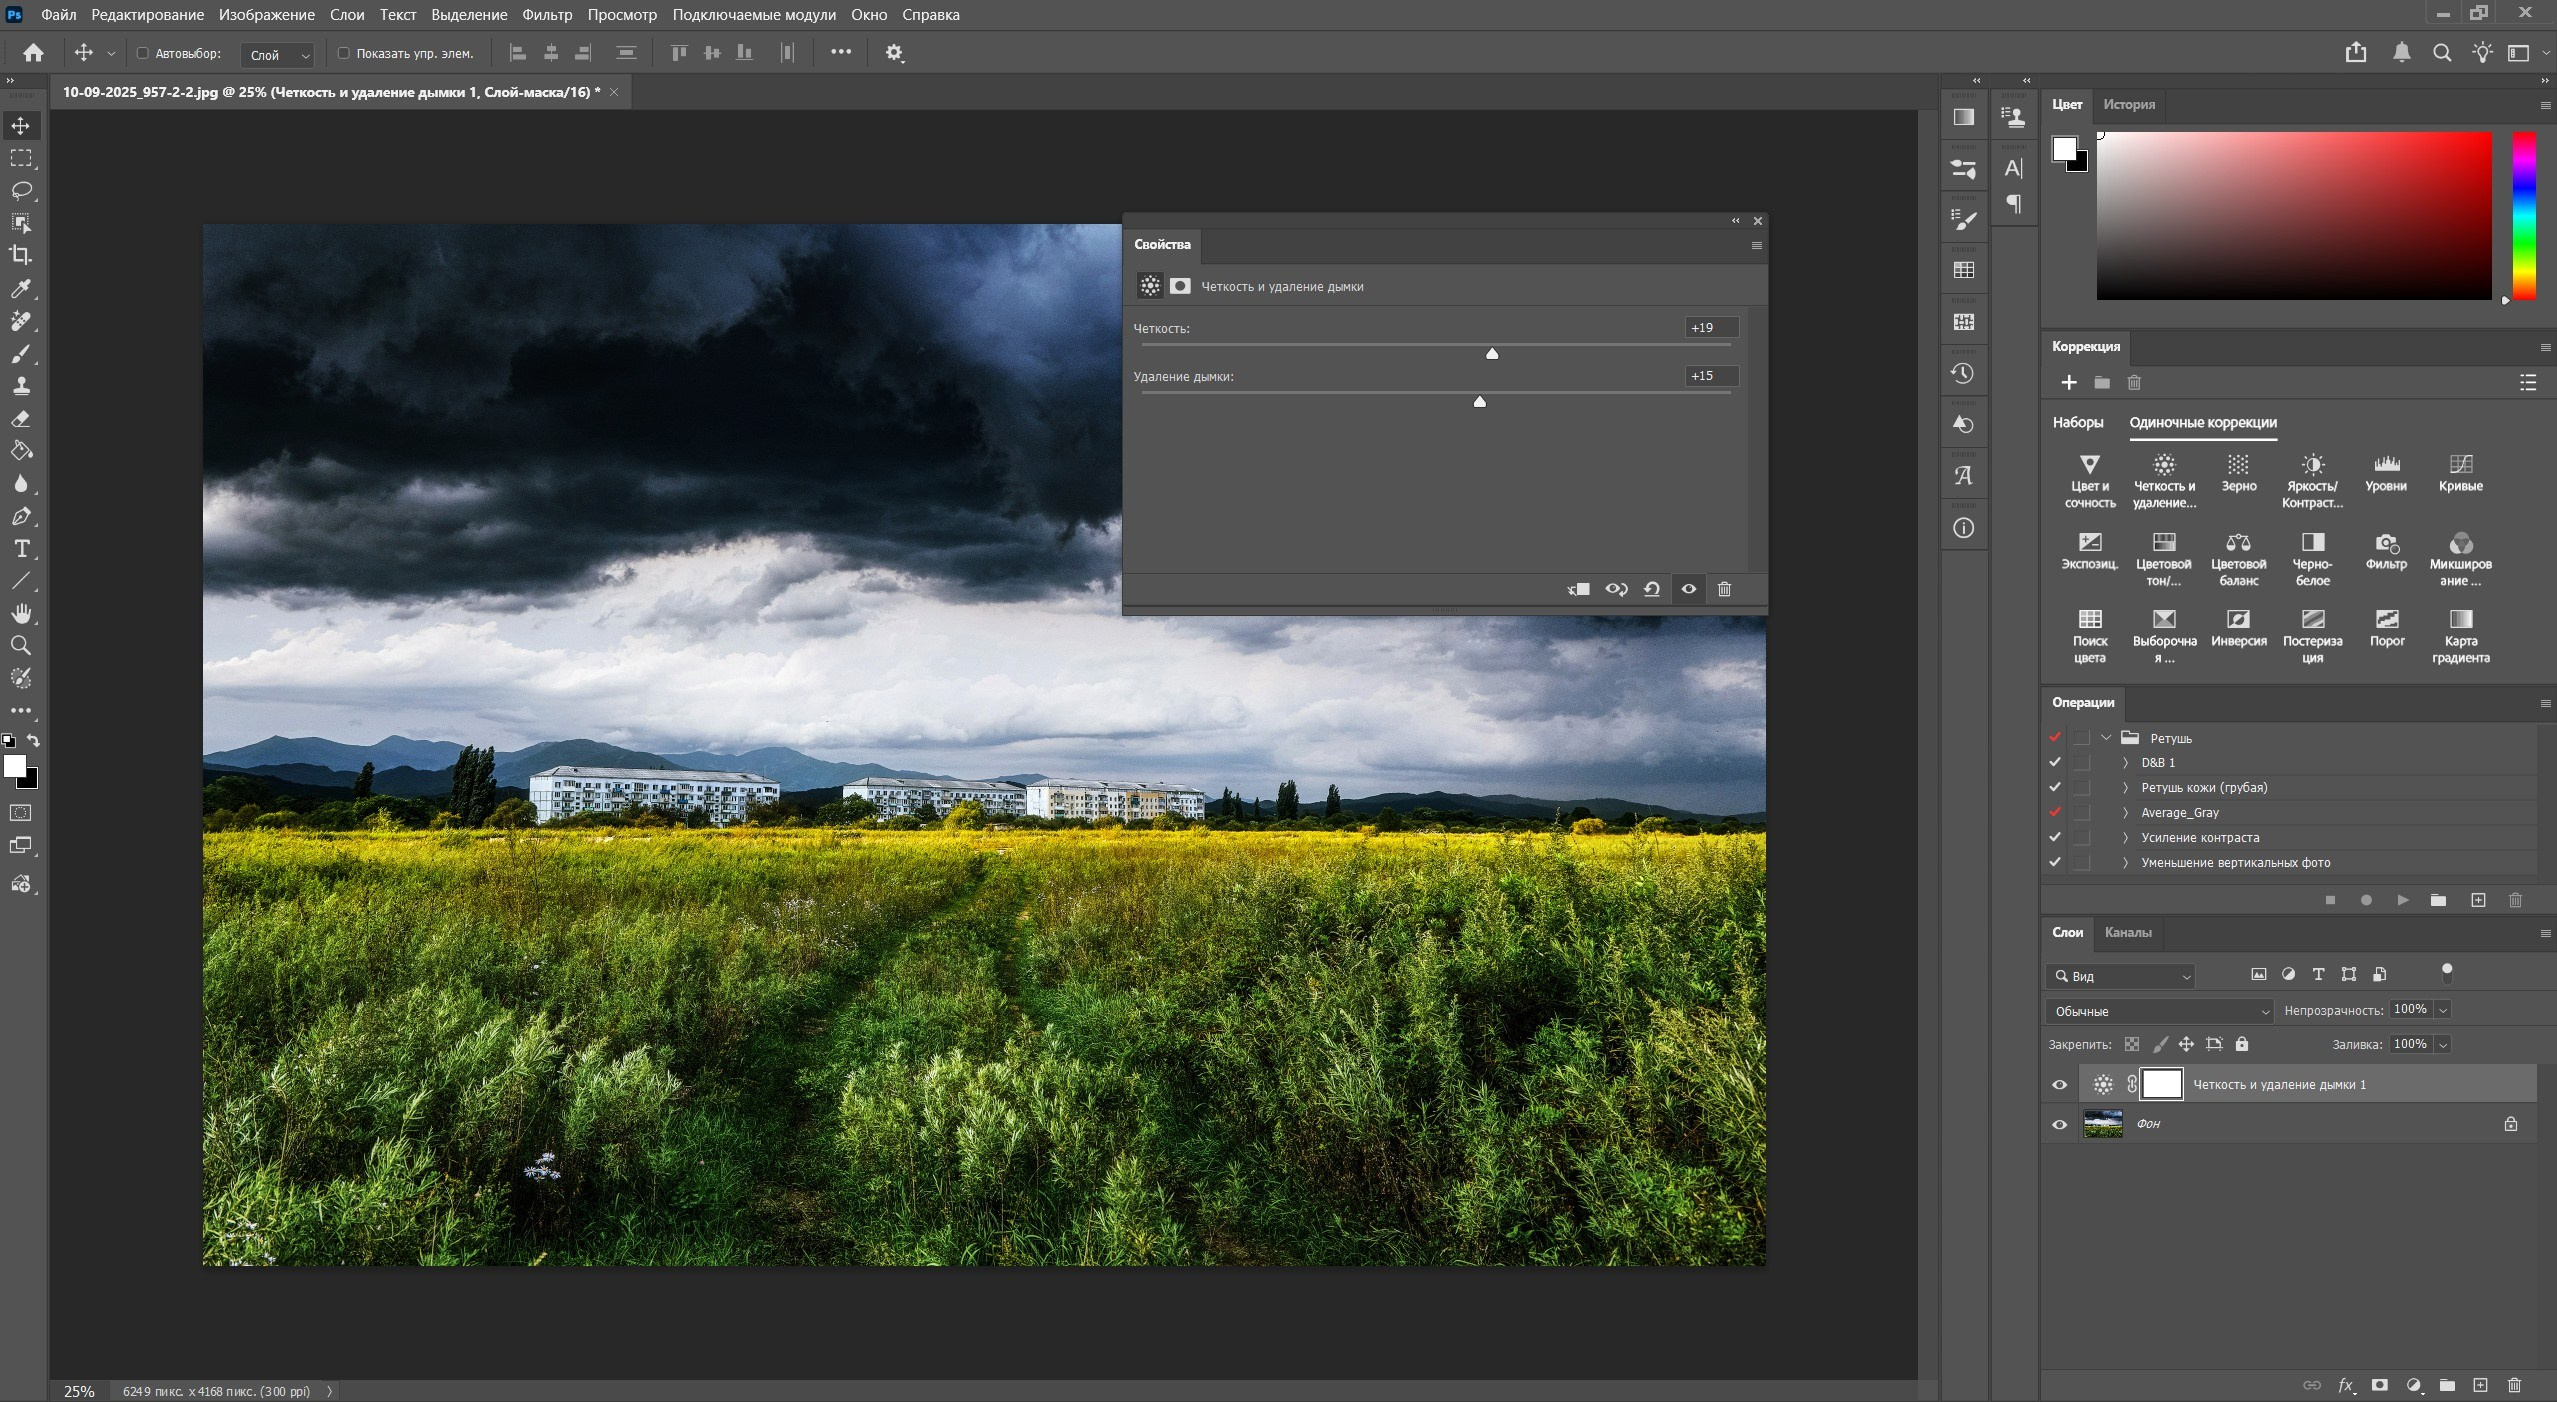
Task: Hide the Фон layer
Action: click(2059, 1124)
